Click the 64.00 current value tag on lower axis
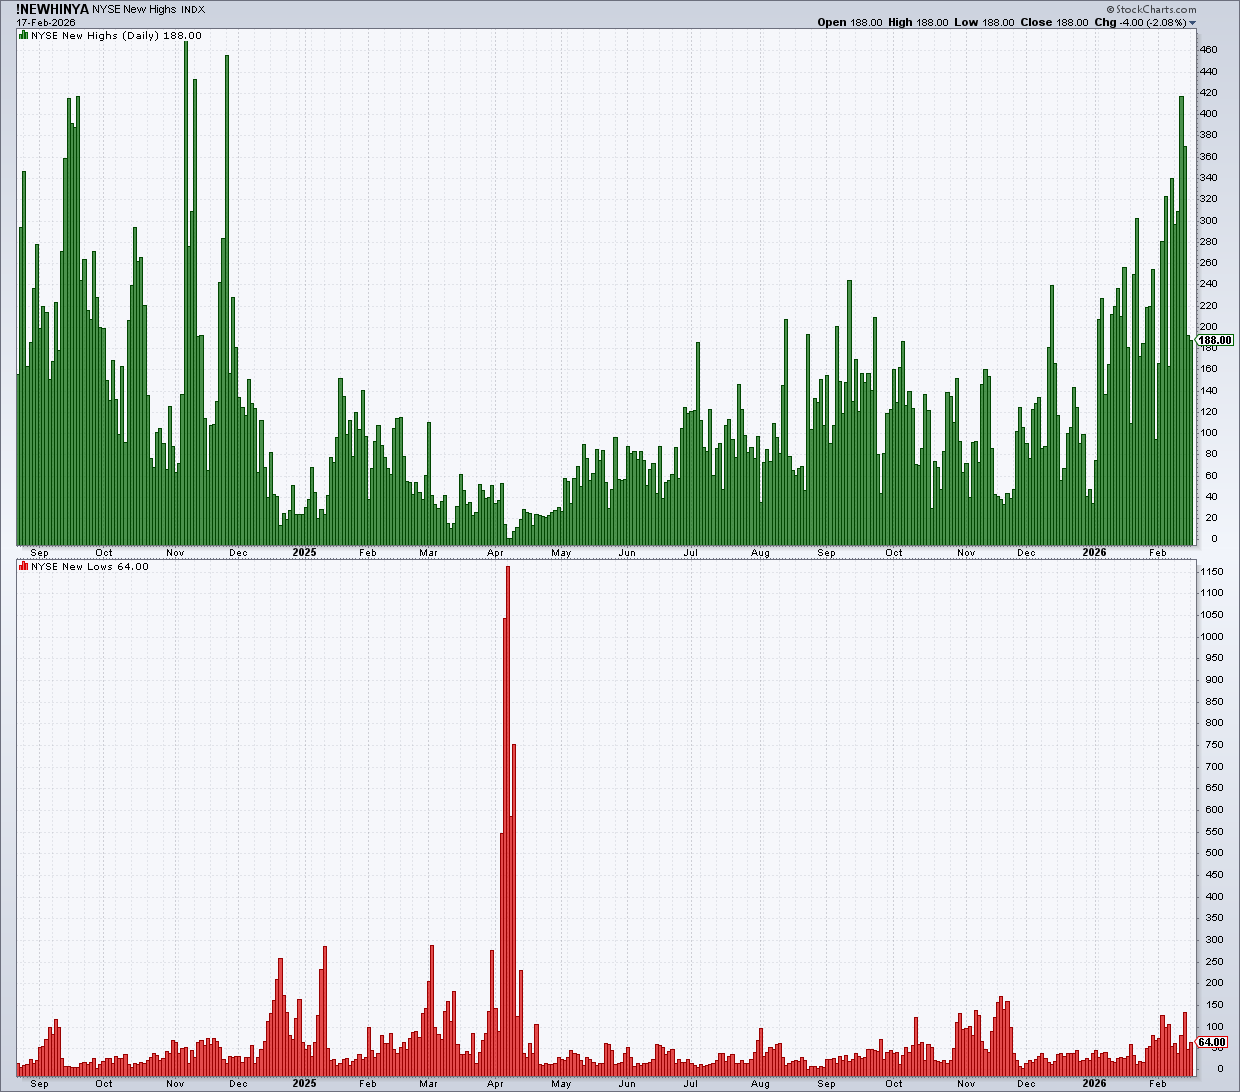Image resolution: width=1240 pixels, height=1092 pixels. click(1212, 1042)
